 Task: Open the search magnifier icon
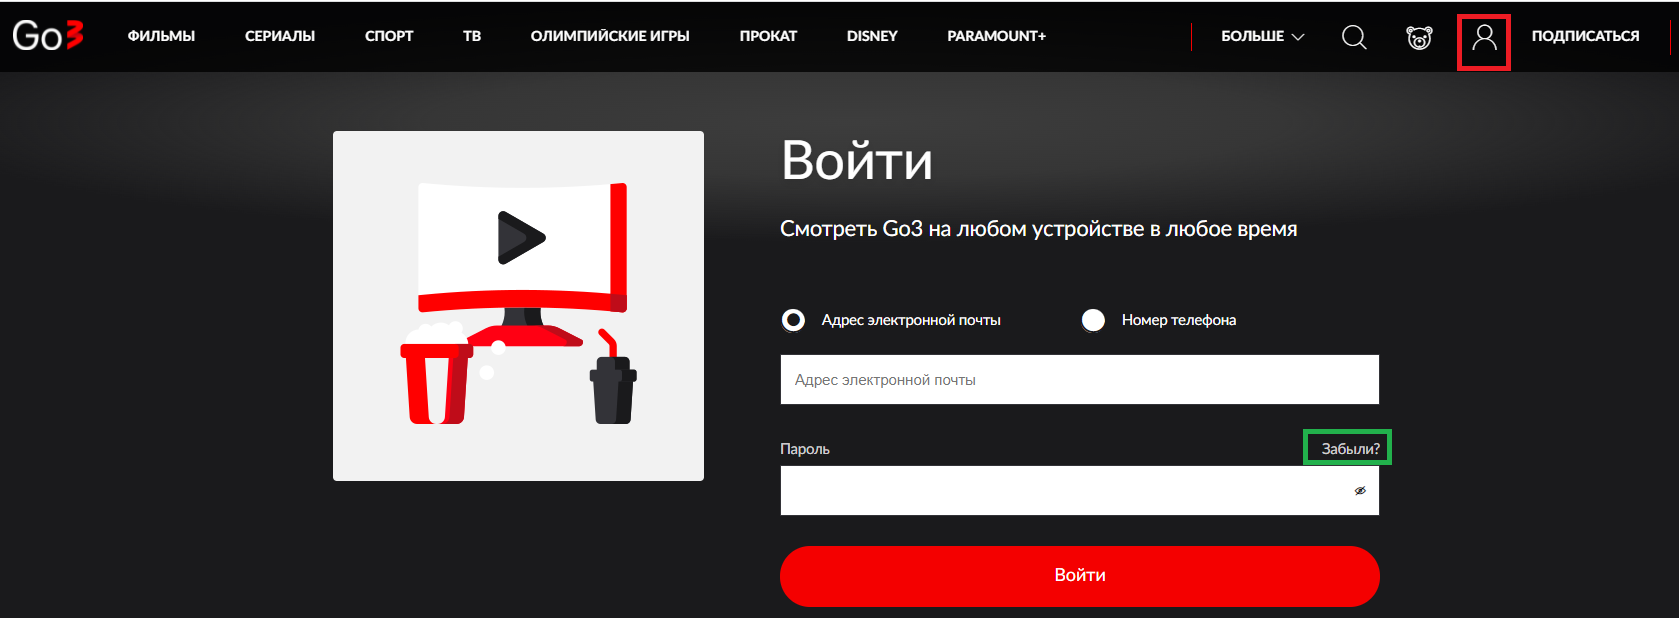pos(1354,37)
